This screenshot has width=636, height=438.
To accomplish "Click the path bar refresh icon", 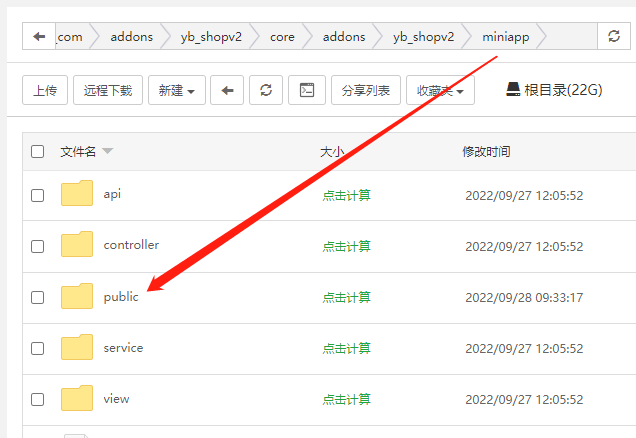I will click(614, 36).
